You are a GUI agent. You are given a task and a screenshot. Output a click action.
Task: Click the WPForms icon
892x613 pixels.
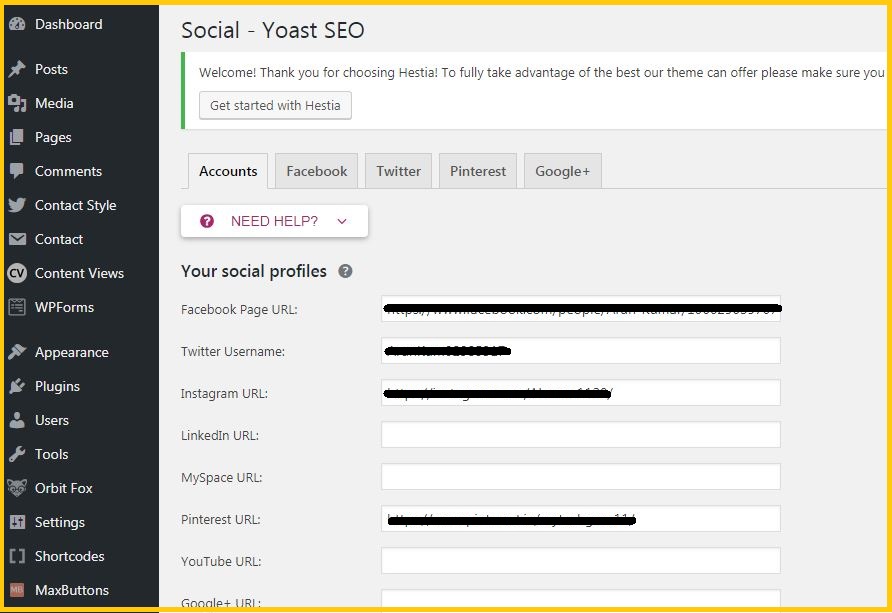(x=17, y=307)
